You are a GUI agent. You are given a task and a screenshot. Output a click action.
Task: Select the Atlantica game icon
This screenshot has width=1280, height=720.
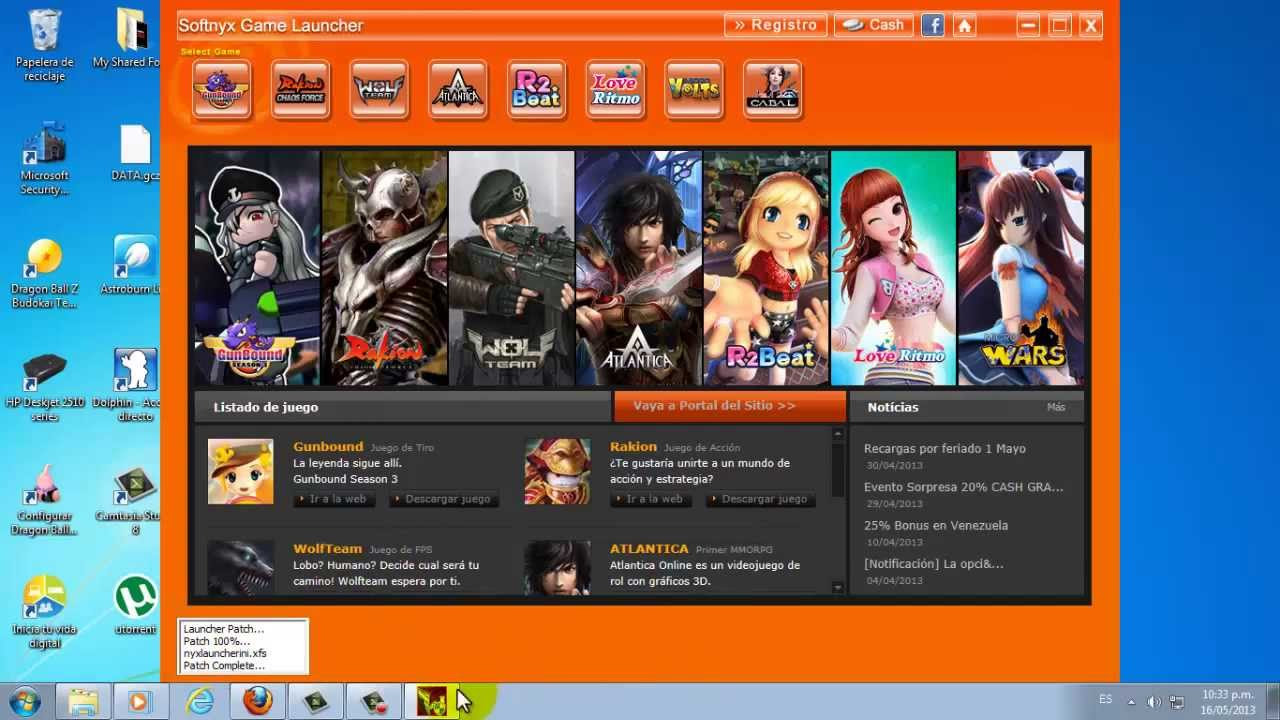click(458, 90)
